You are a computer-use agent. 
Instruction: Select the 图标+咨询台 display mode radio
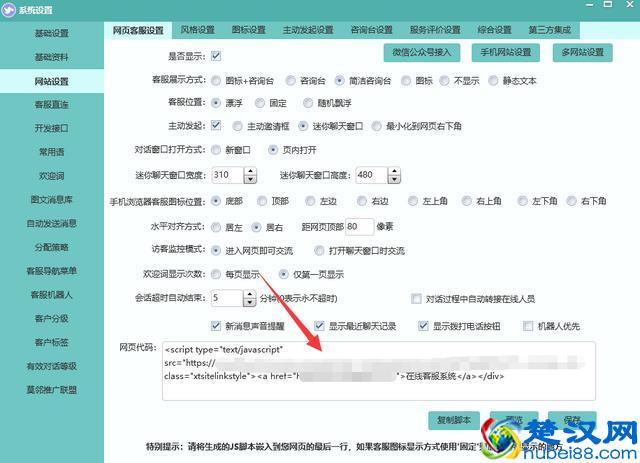tap(217, 78)
